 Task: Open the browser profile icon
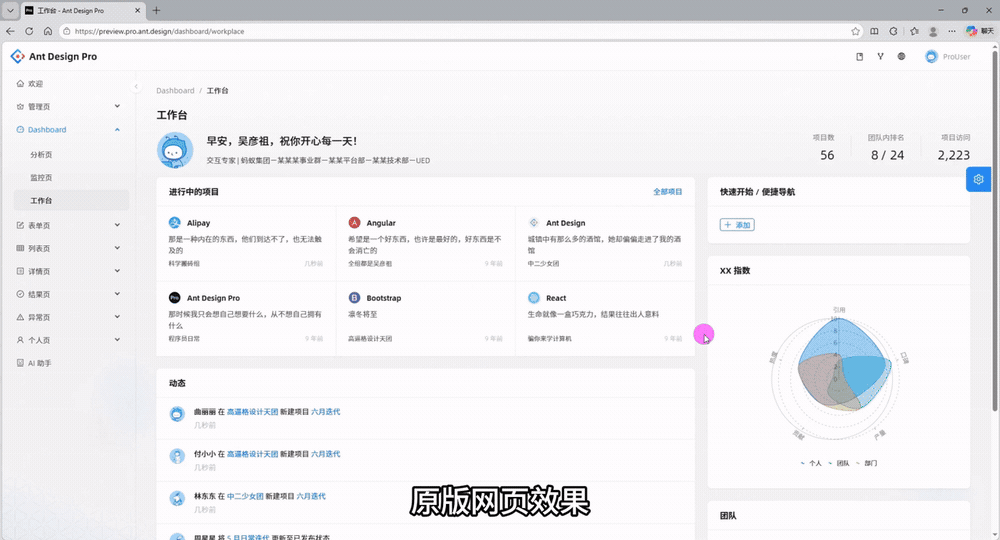pos(933,31)
